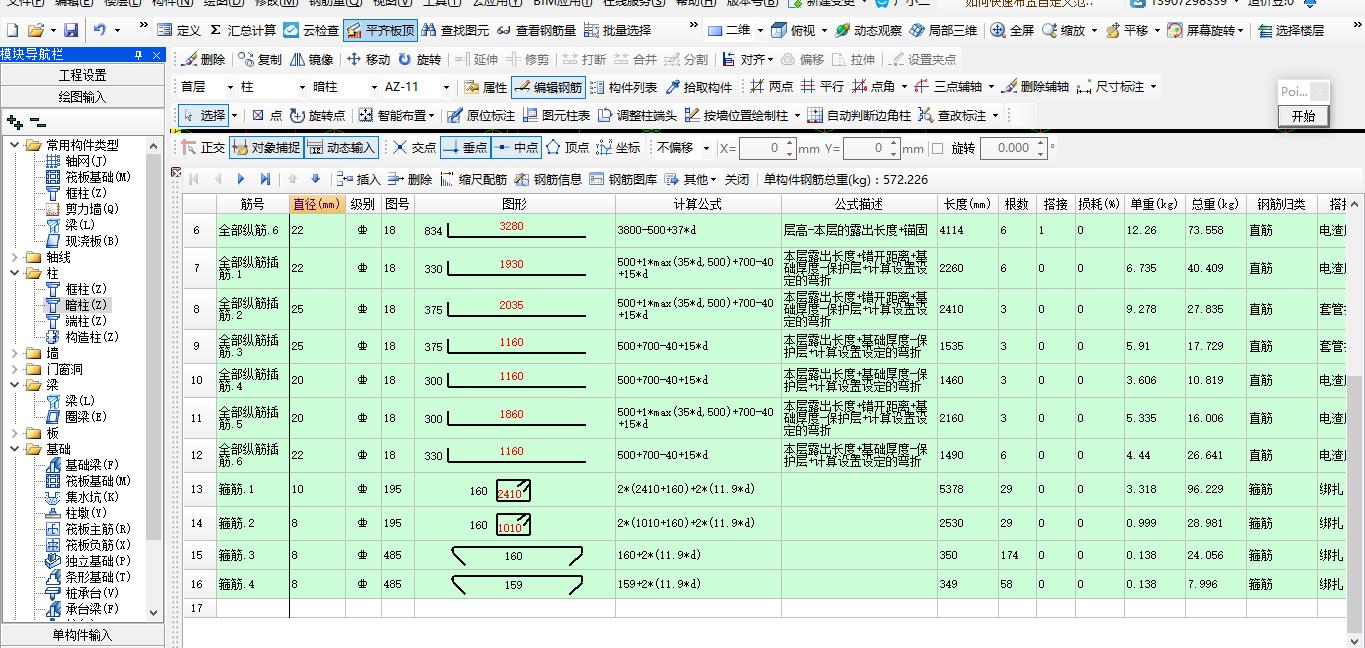Screen dimensions: 1365x648
Task: Expand the 墙 tree node
Action: pyautogui.click(x=14, y=353)
